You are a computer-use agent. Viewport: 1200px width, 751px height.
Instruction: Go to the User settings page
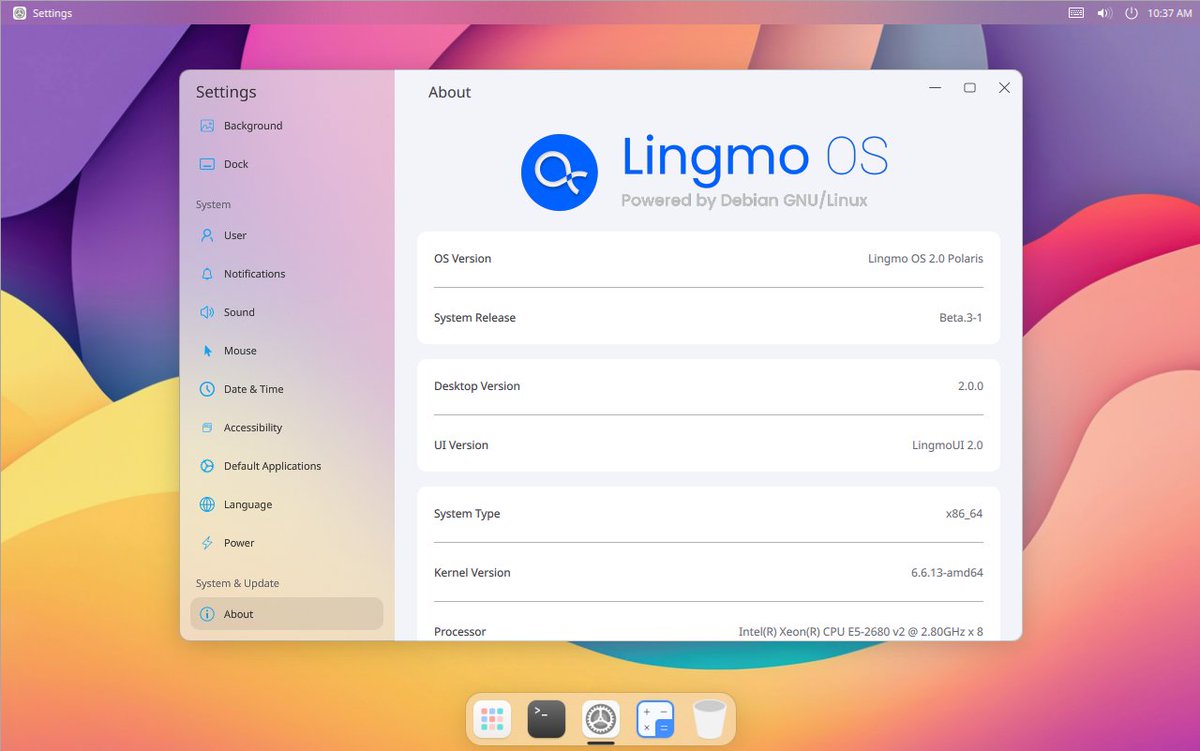[287, 236]
